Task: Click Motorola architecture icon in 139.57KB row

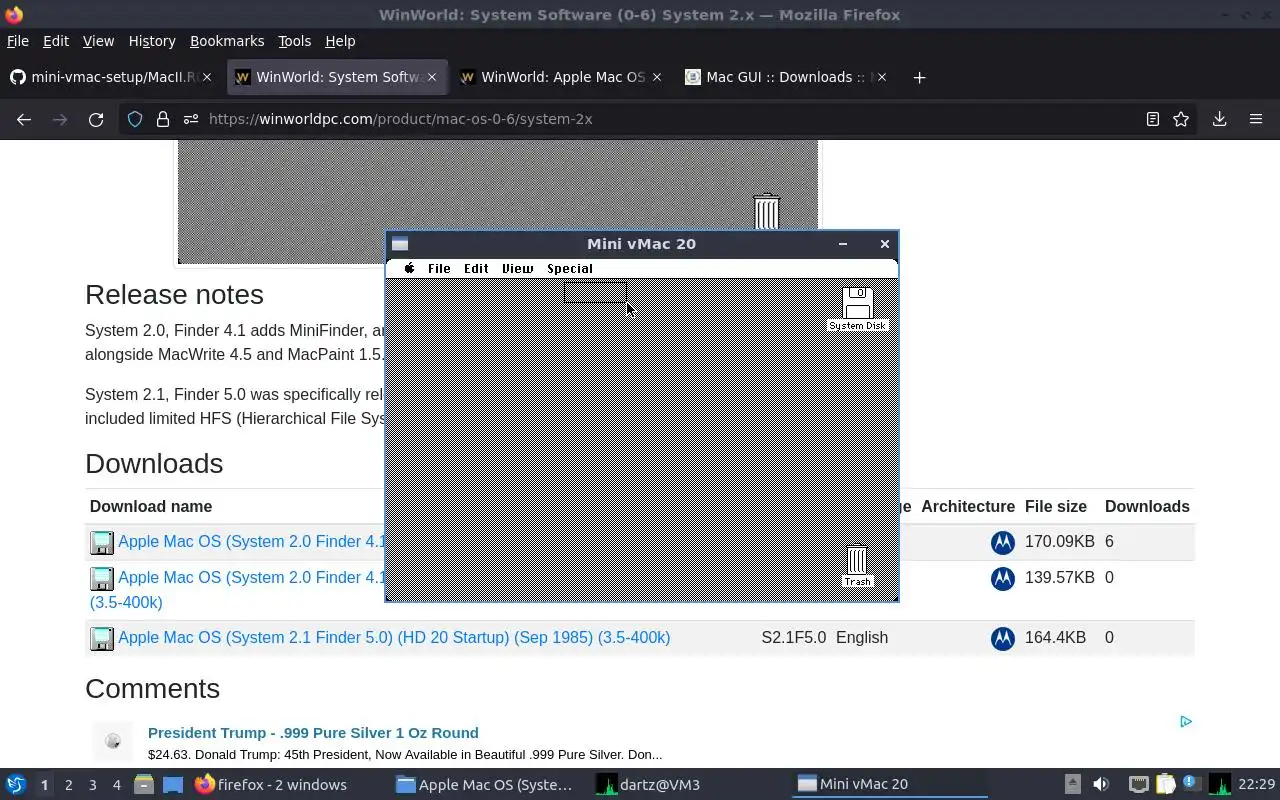Action: click(x=1002, y=578)
